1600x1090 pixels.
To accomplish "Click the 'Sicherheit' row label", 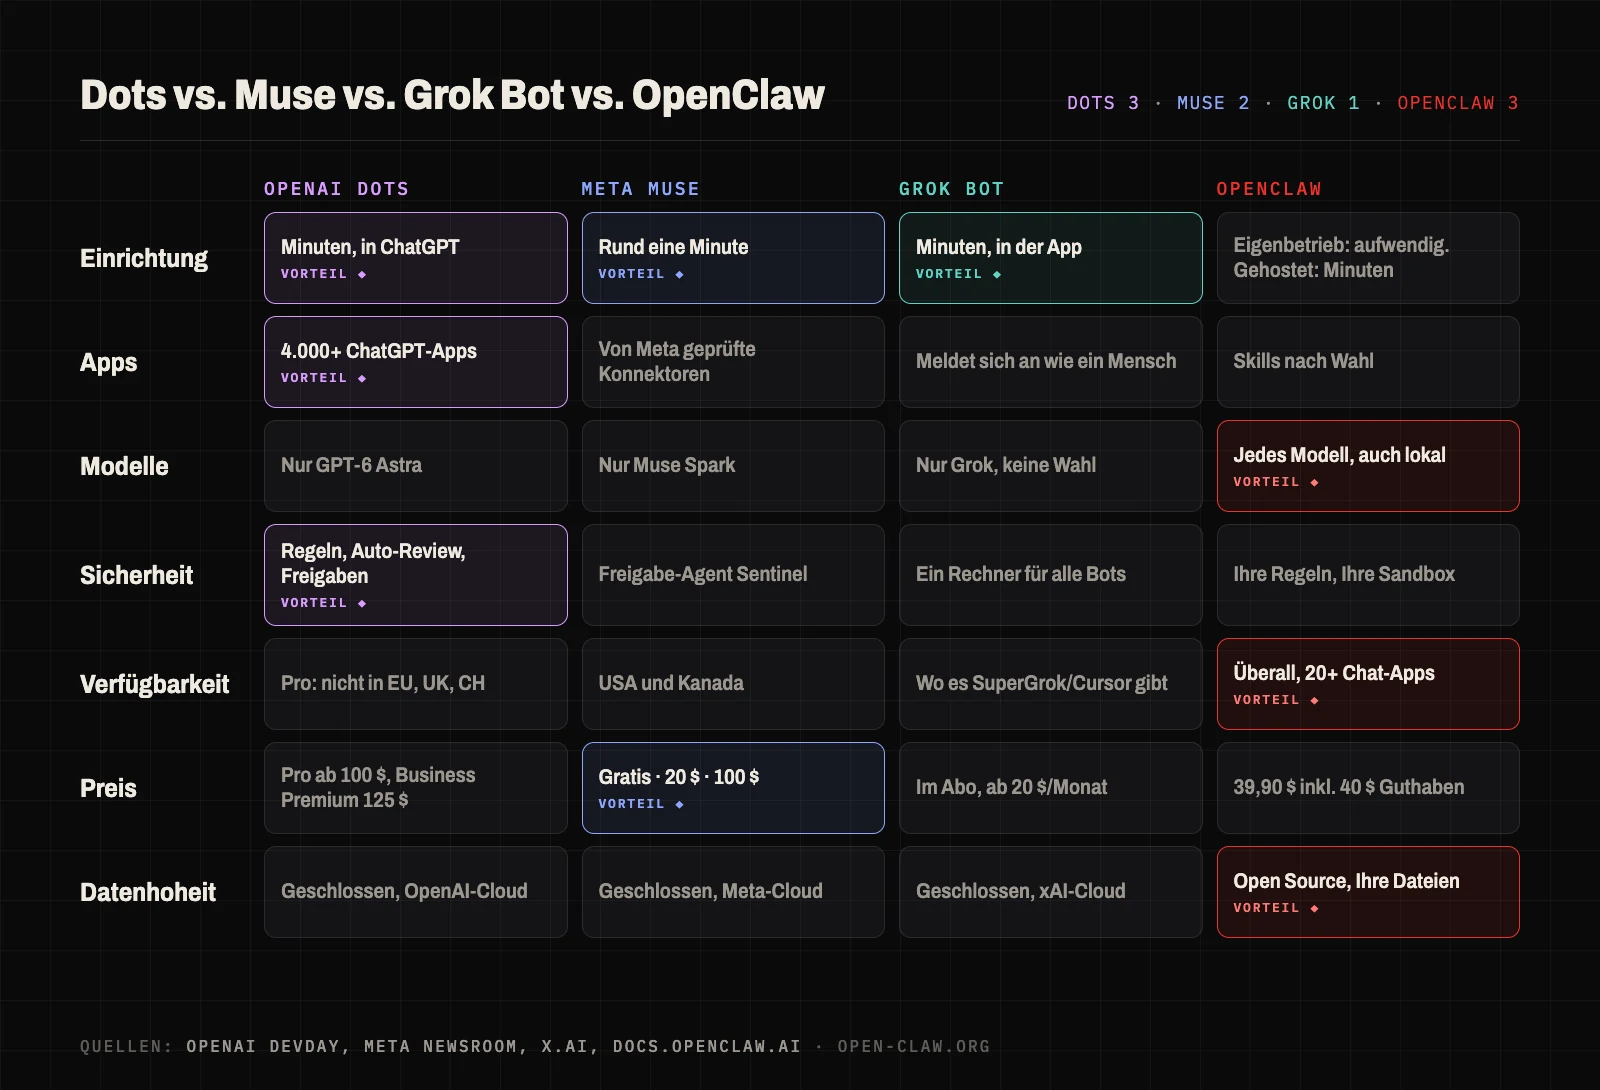I will pyautogui.click(x=136, y=575).
